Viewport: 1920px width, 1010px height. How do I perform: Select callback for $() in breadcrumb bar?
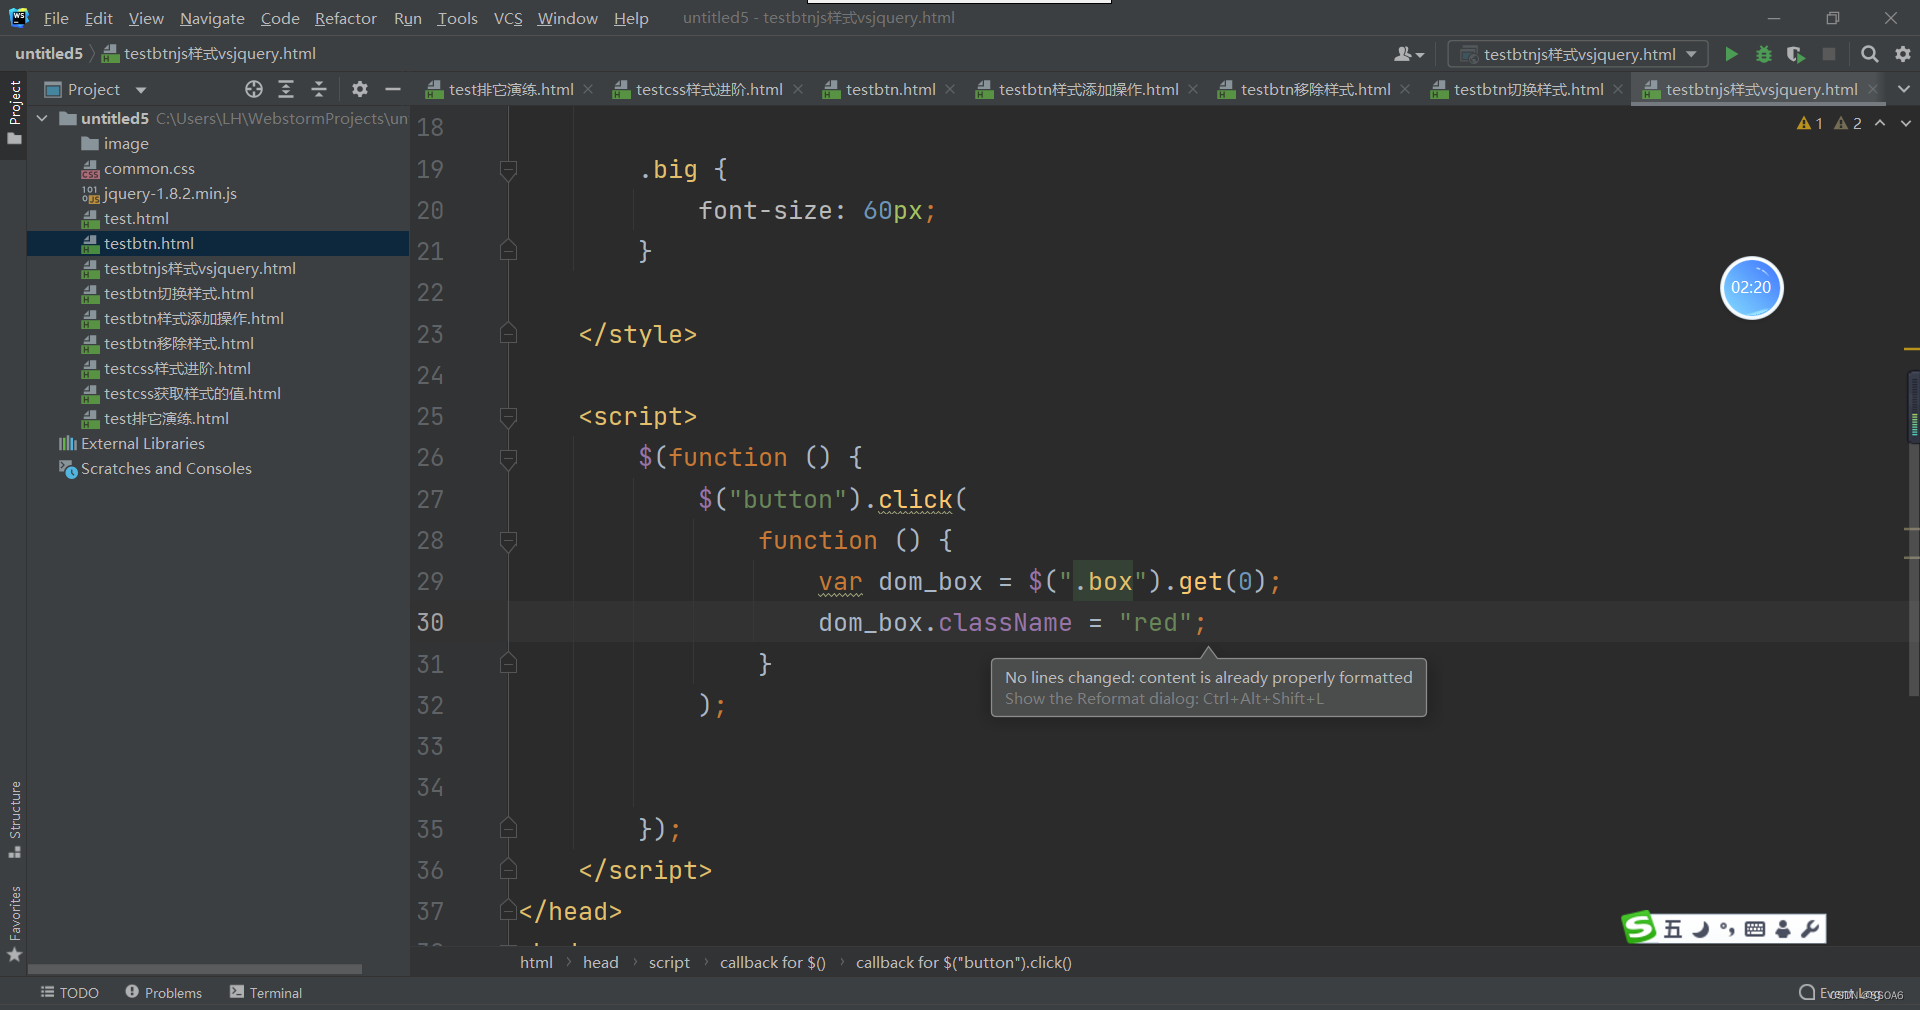coord(772,962)
